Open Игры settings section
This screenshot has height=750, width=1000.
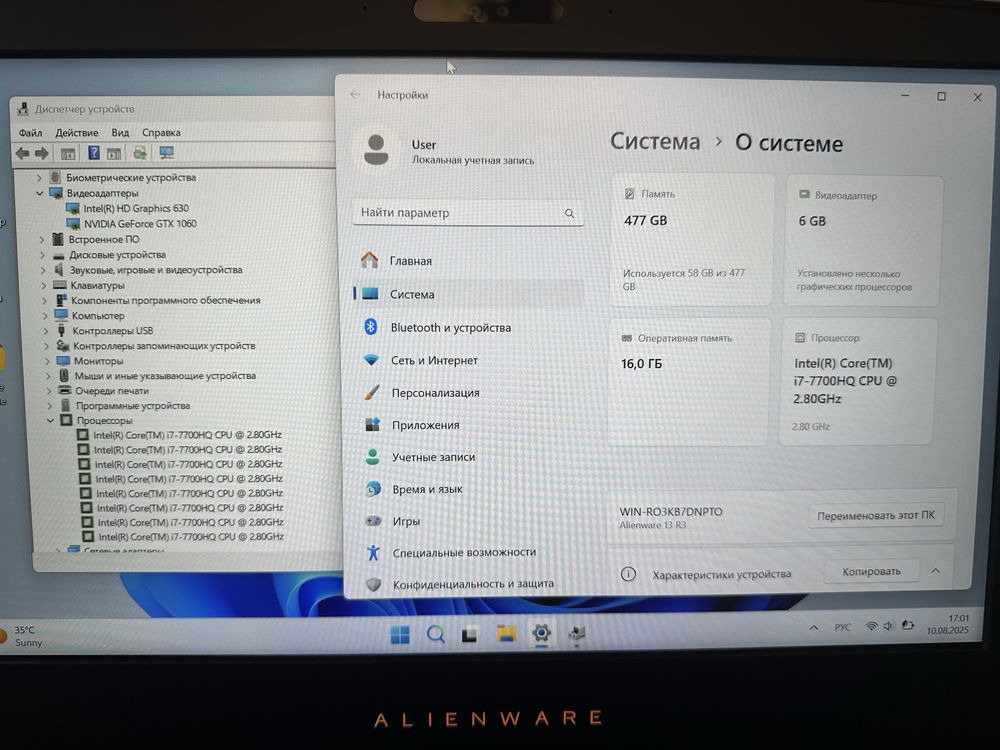point(406,521)
